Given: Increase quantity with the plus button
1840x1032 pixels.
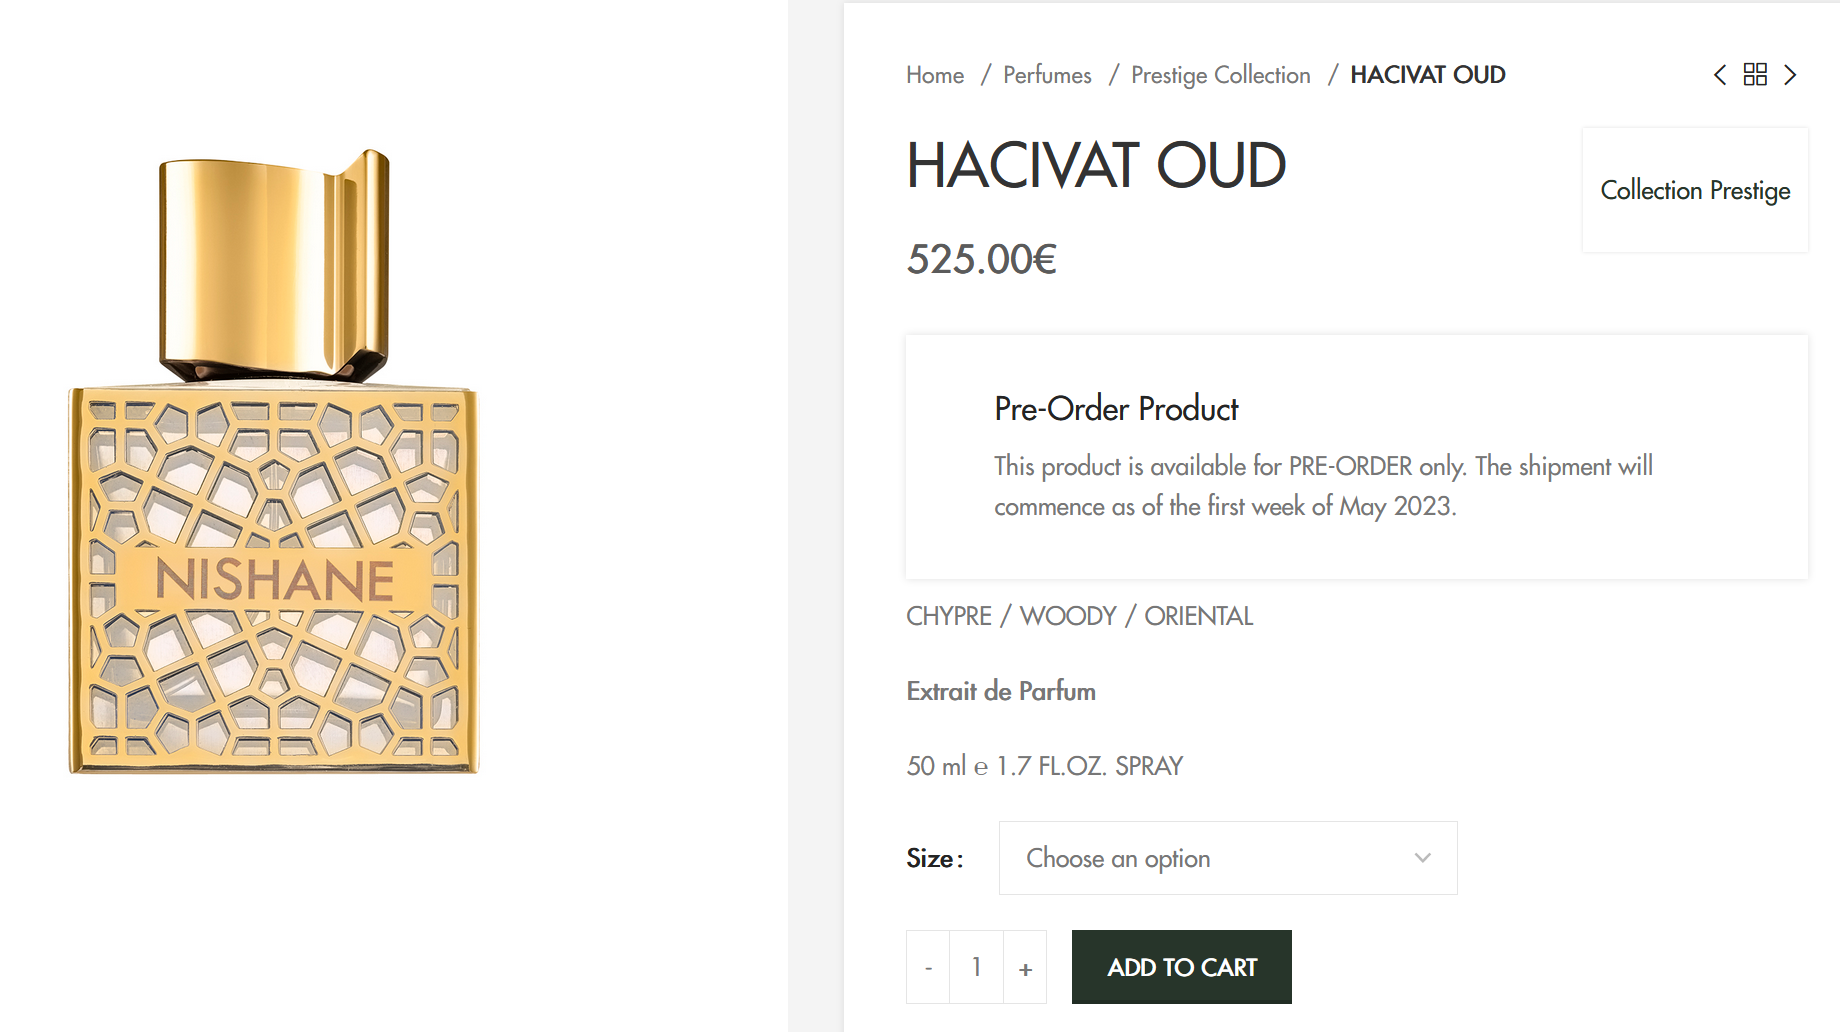Looking at the screenshot, I should pyautogui.click(x=1025, y=967).
